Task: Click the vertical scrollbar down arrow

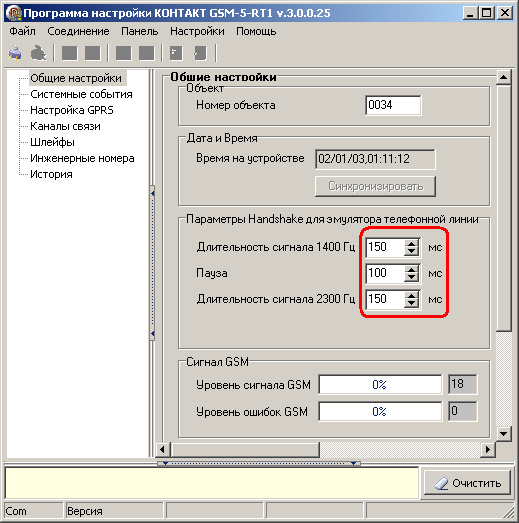Action: tap(503, 434)
